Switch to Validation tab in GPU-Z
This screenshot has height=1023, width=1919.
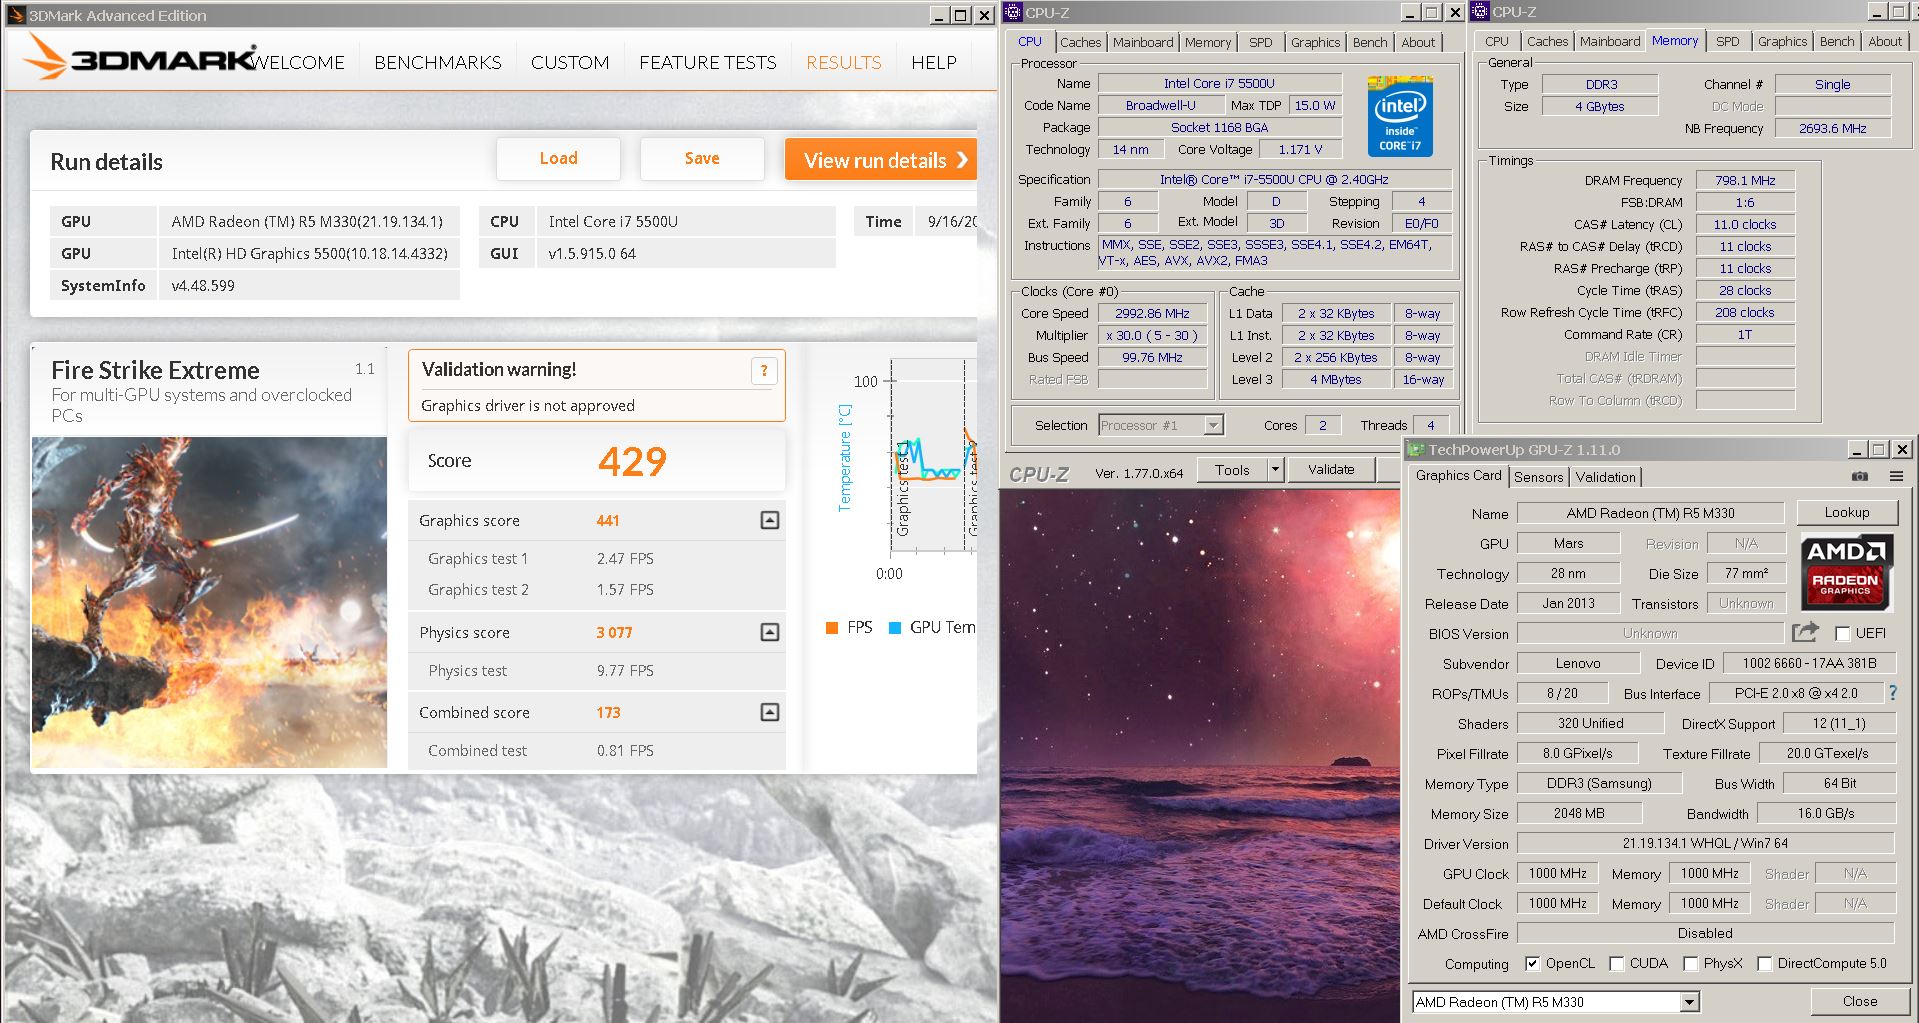coord(1606,477)
